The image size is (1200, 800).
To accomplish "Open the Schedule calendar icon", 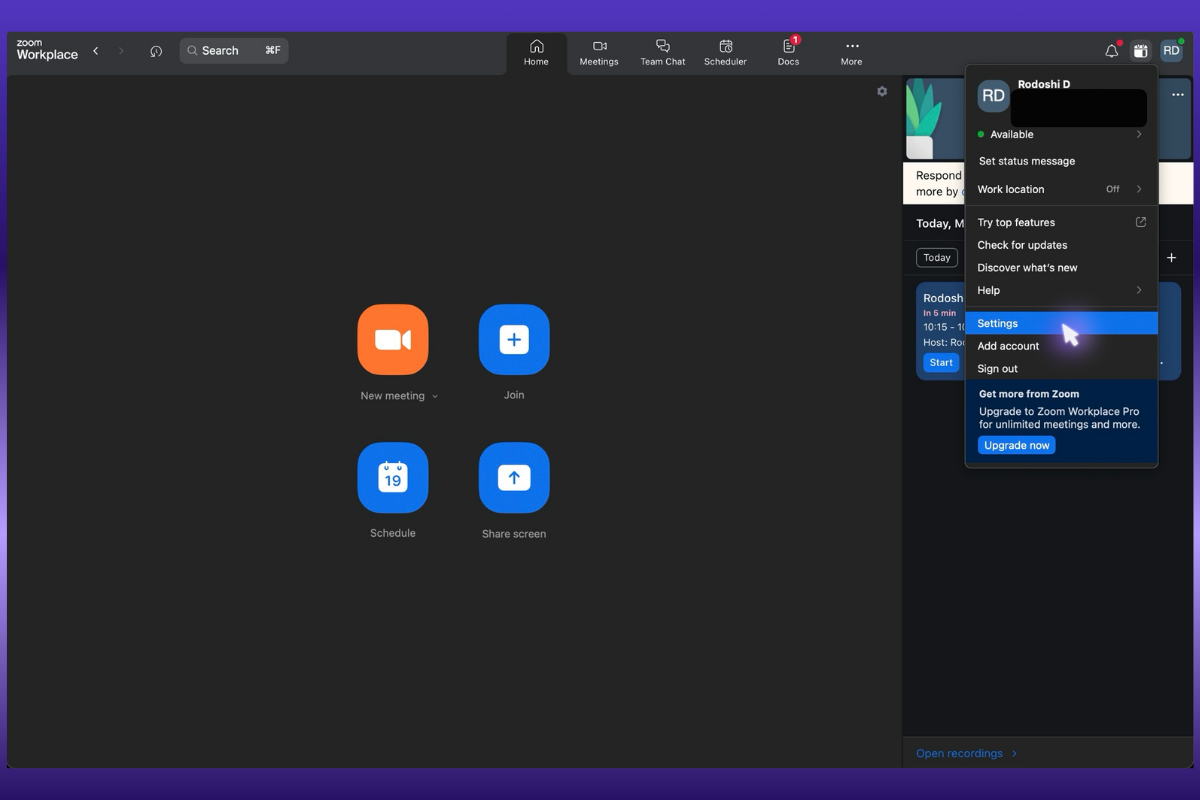I will [x=393, y=478].
